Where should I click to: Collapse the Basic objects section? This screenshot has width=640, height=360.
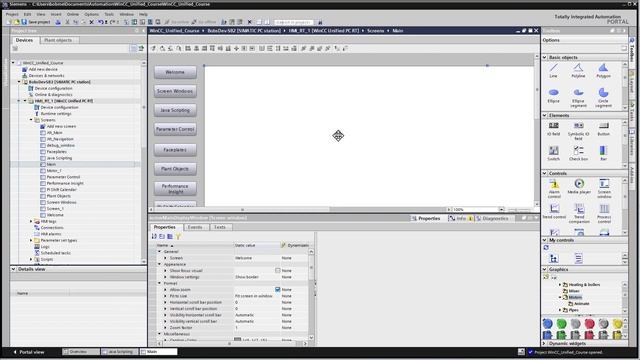[x=544, y=58]
